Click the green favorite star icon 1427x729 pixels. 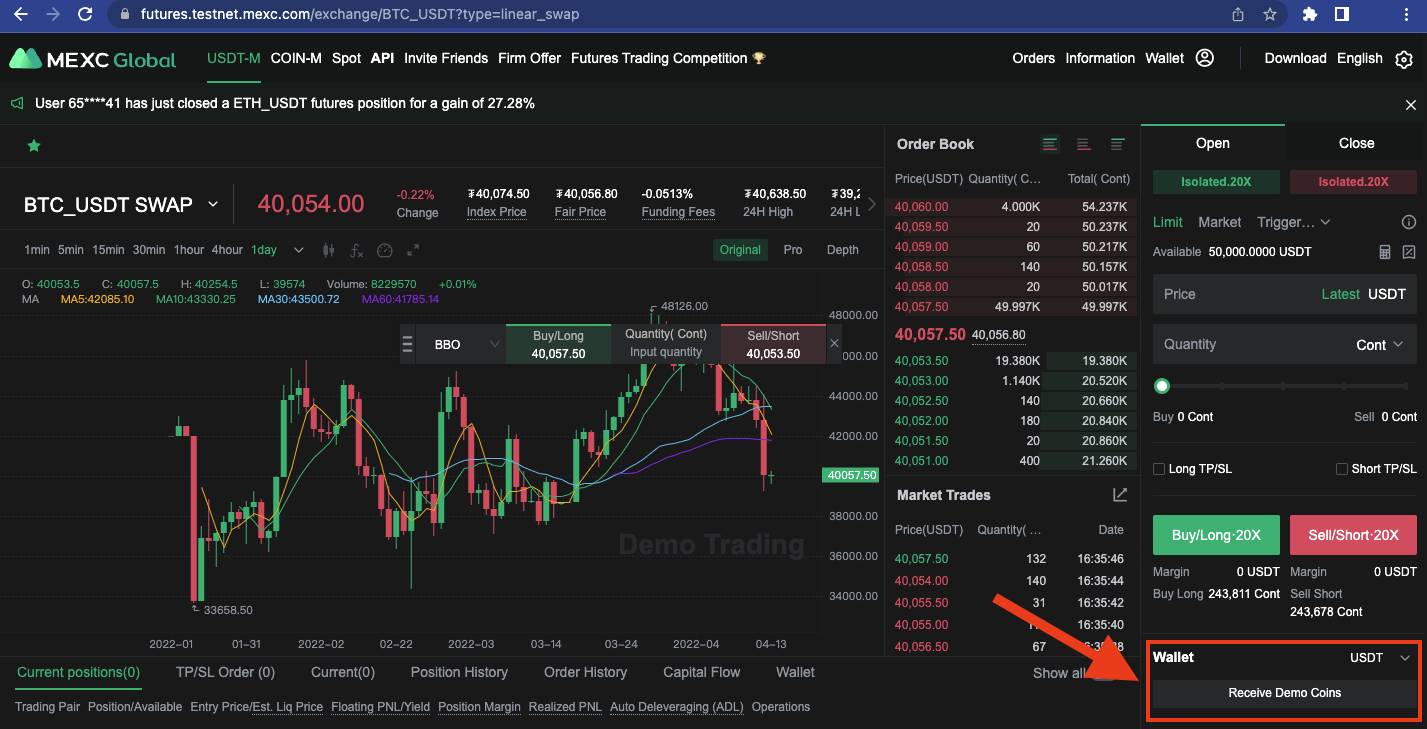point(34,146)
